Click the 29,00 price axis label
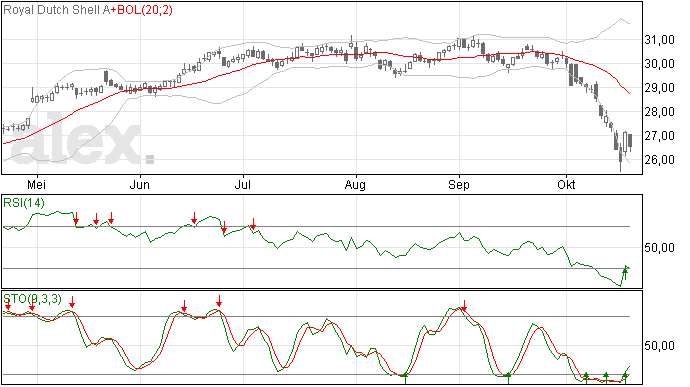Screen dimensions: 690x387 tap(659, 88)
